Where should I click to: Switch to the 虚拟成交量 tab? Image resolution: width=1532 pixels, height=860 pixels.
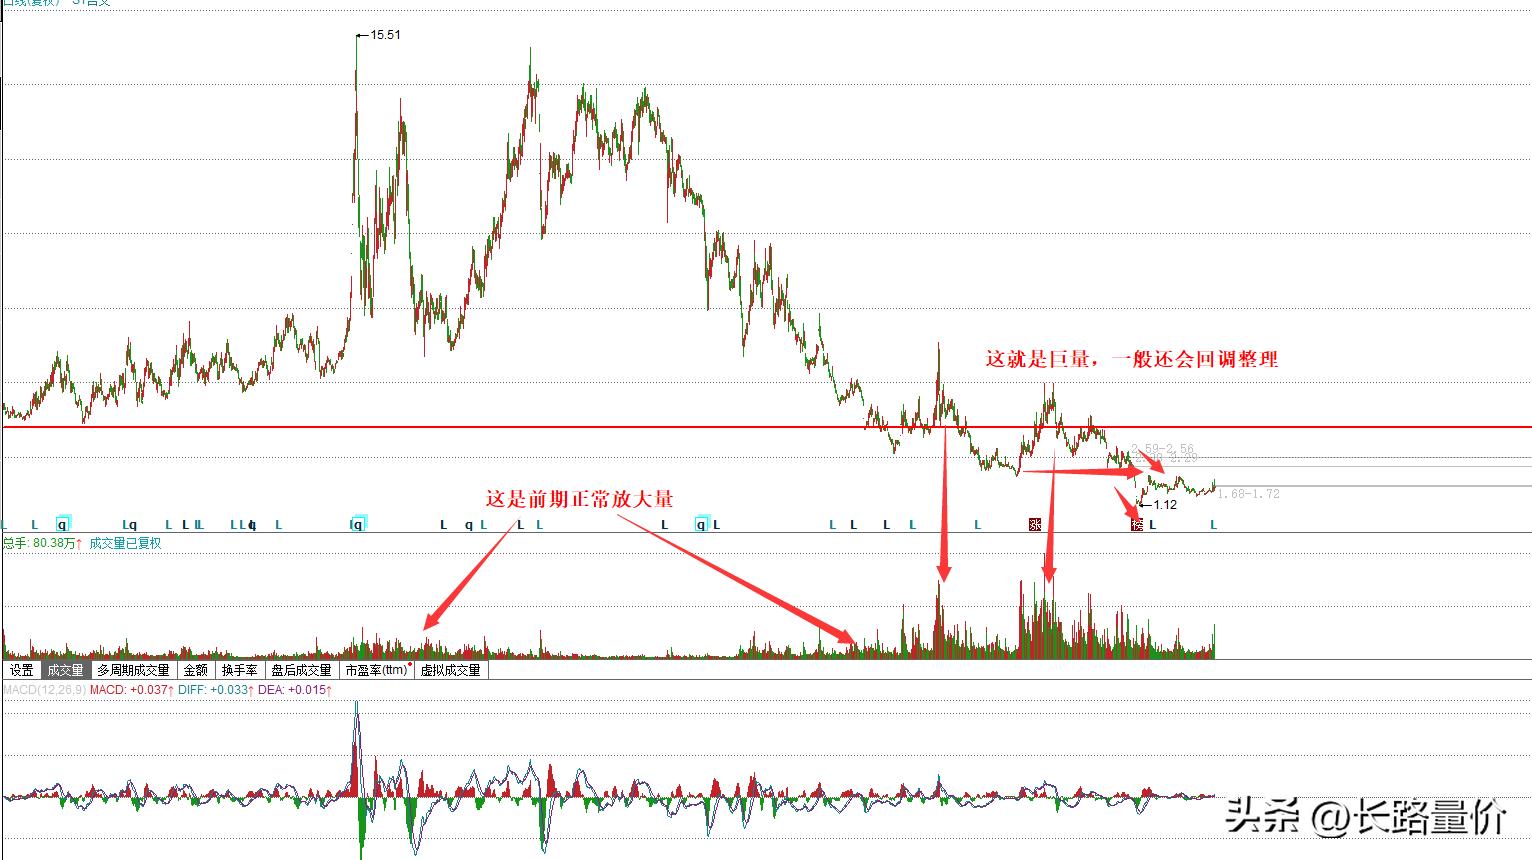(451, 670)
